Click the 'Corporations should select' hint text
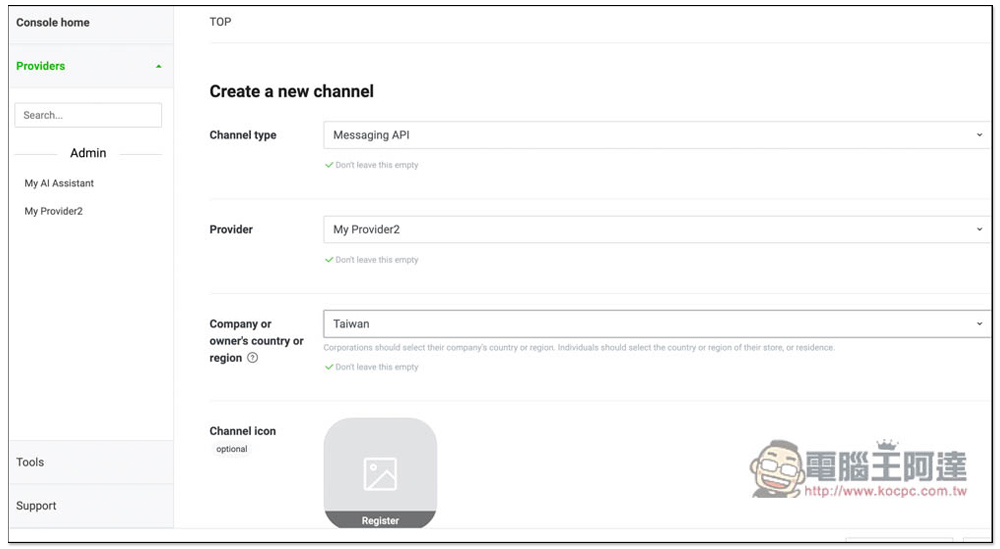This screenshot has width=1000, height=549. click(x=579, y=348)
